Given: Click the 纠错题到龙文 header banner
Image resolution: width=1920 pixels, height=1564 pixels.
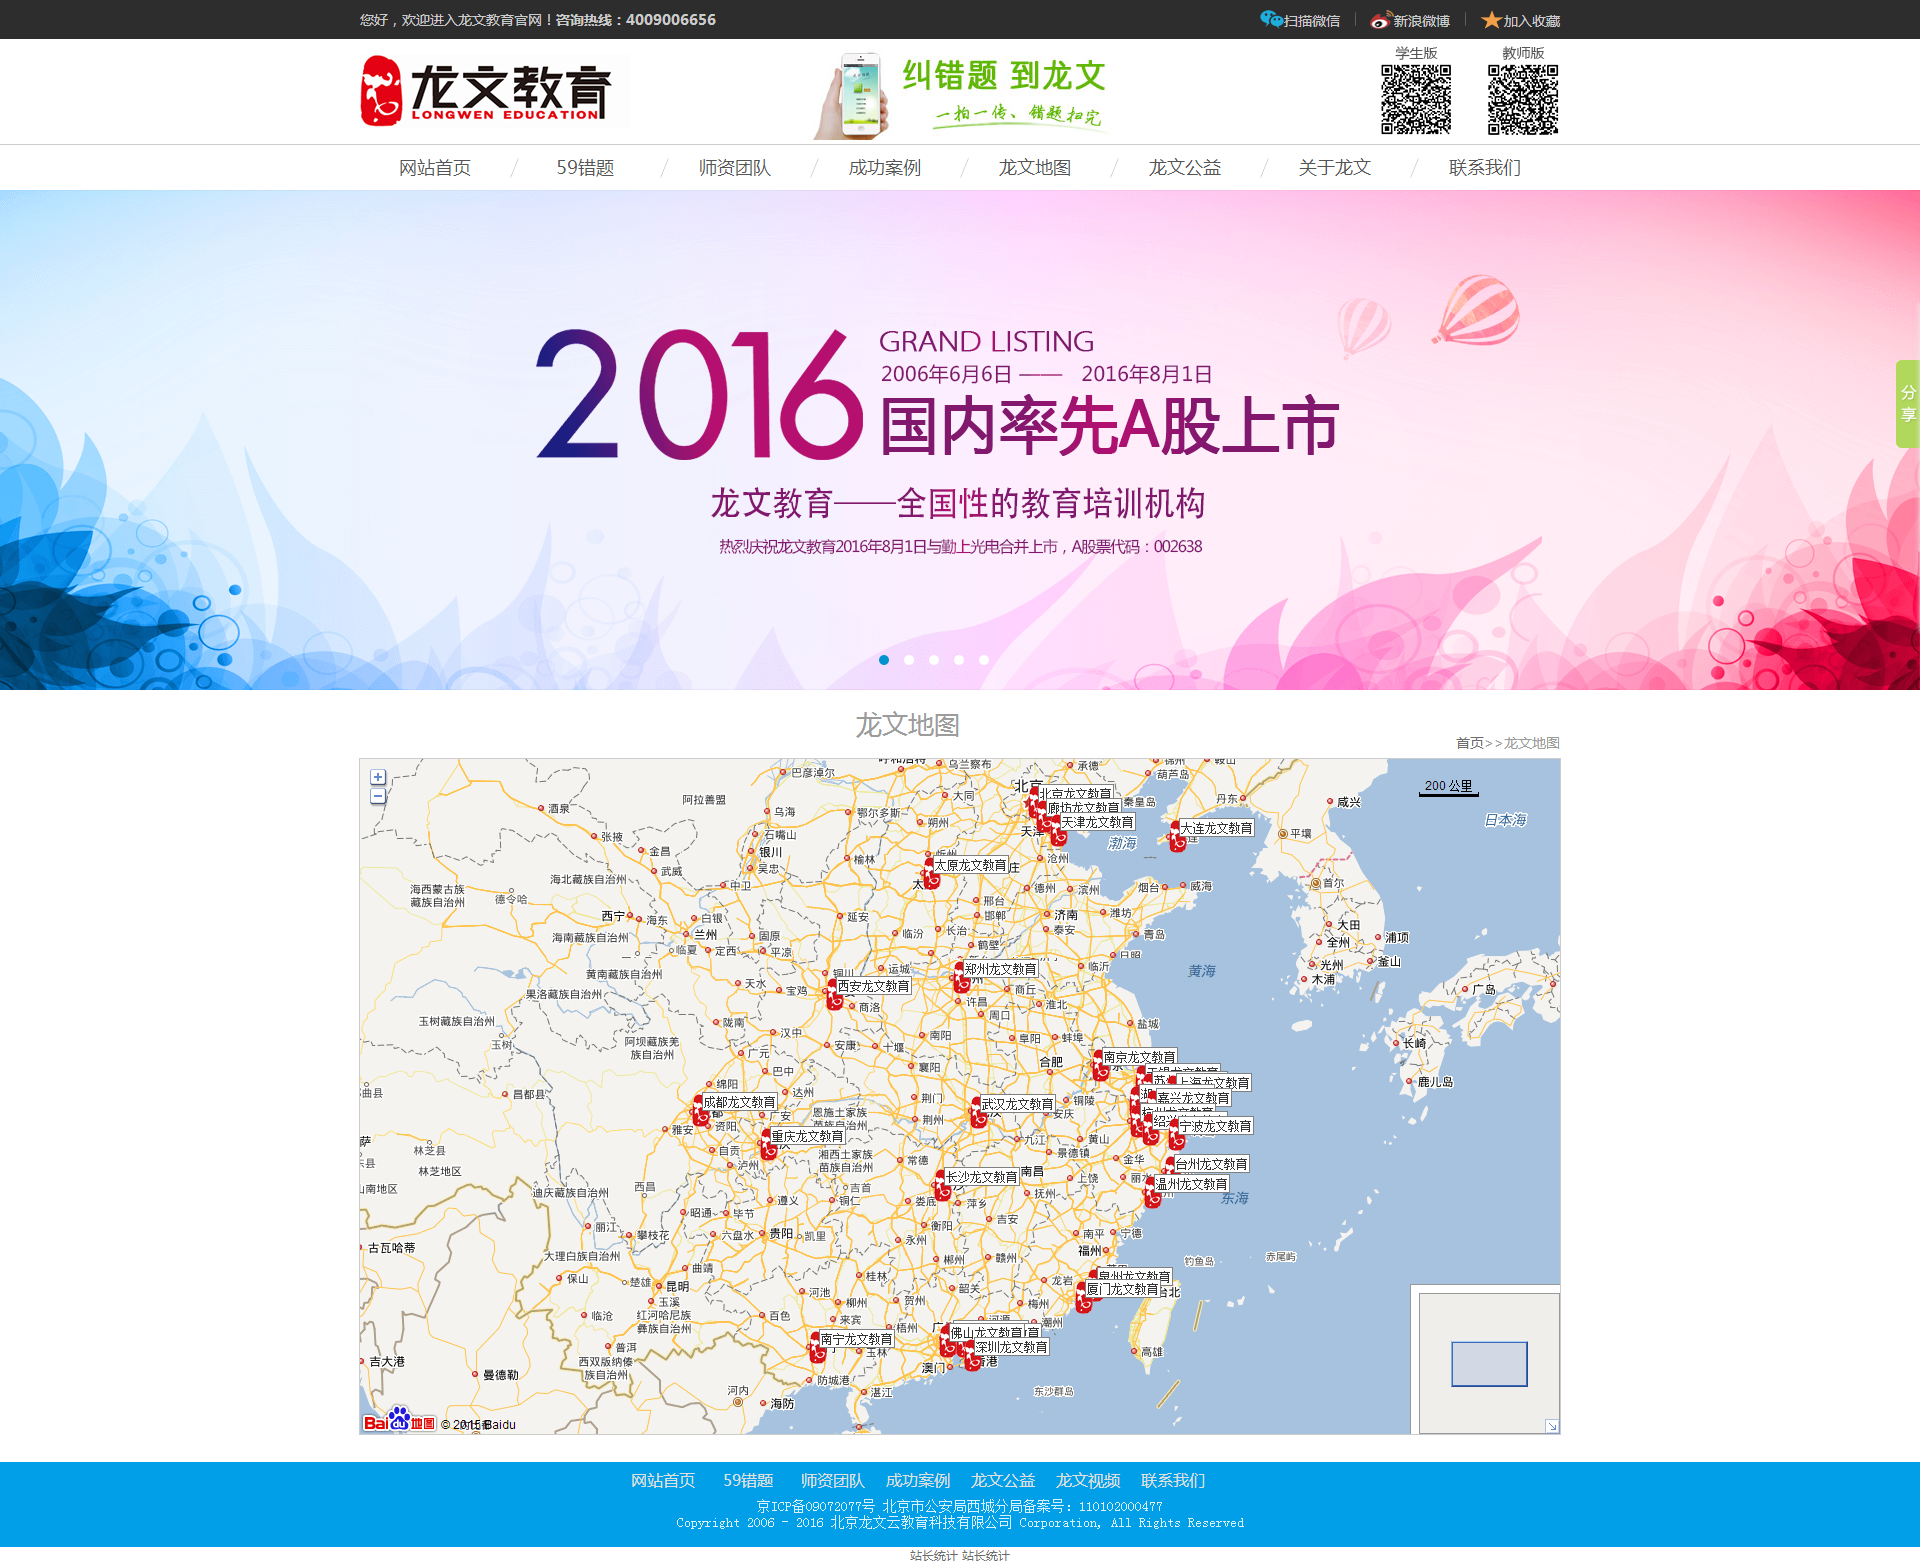Looking at the screenshot, I should click(x=962, y=95).
